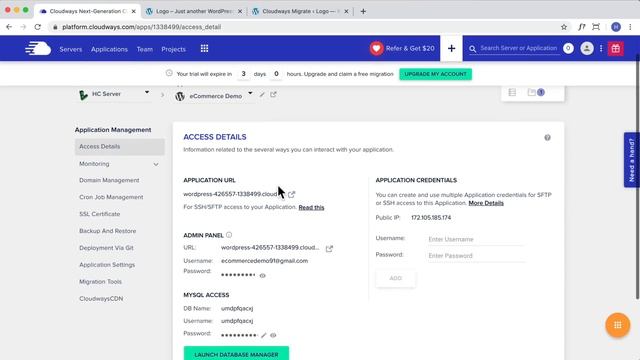This screenshot has height=360, width=640.
Task: Click the heart Refer icon
Action: point(376,49)
